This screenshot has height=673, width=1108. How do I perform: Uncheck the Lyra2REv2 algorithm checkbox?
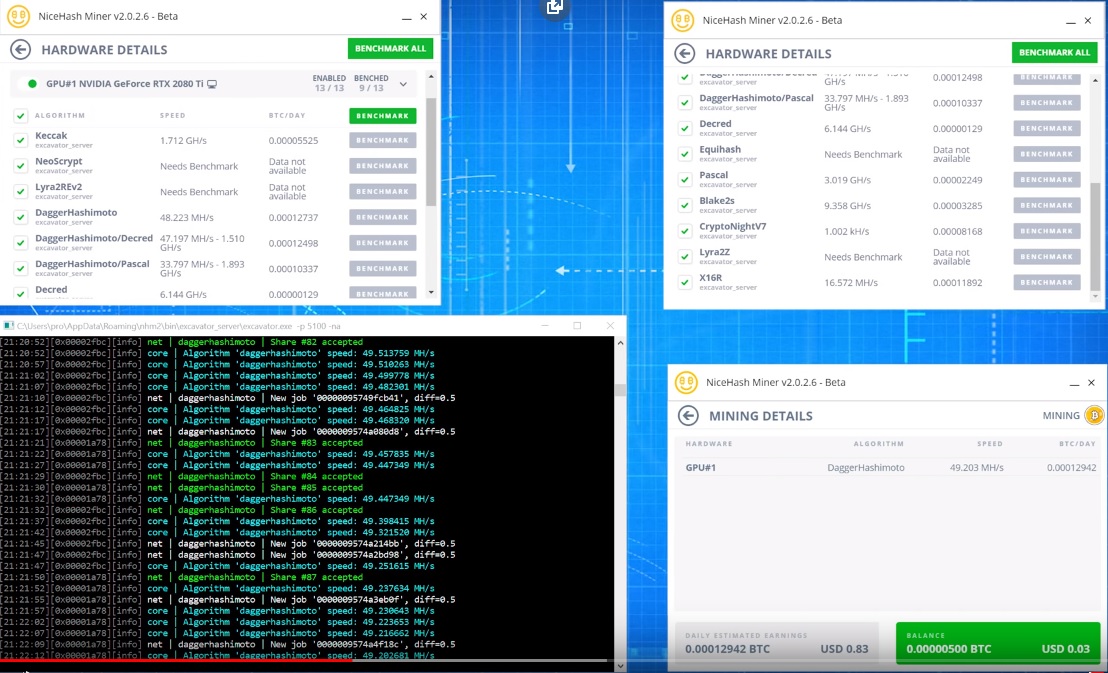pos(20,192)
